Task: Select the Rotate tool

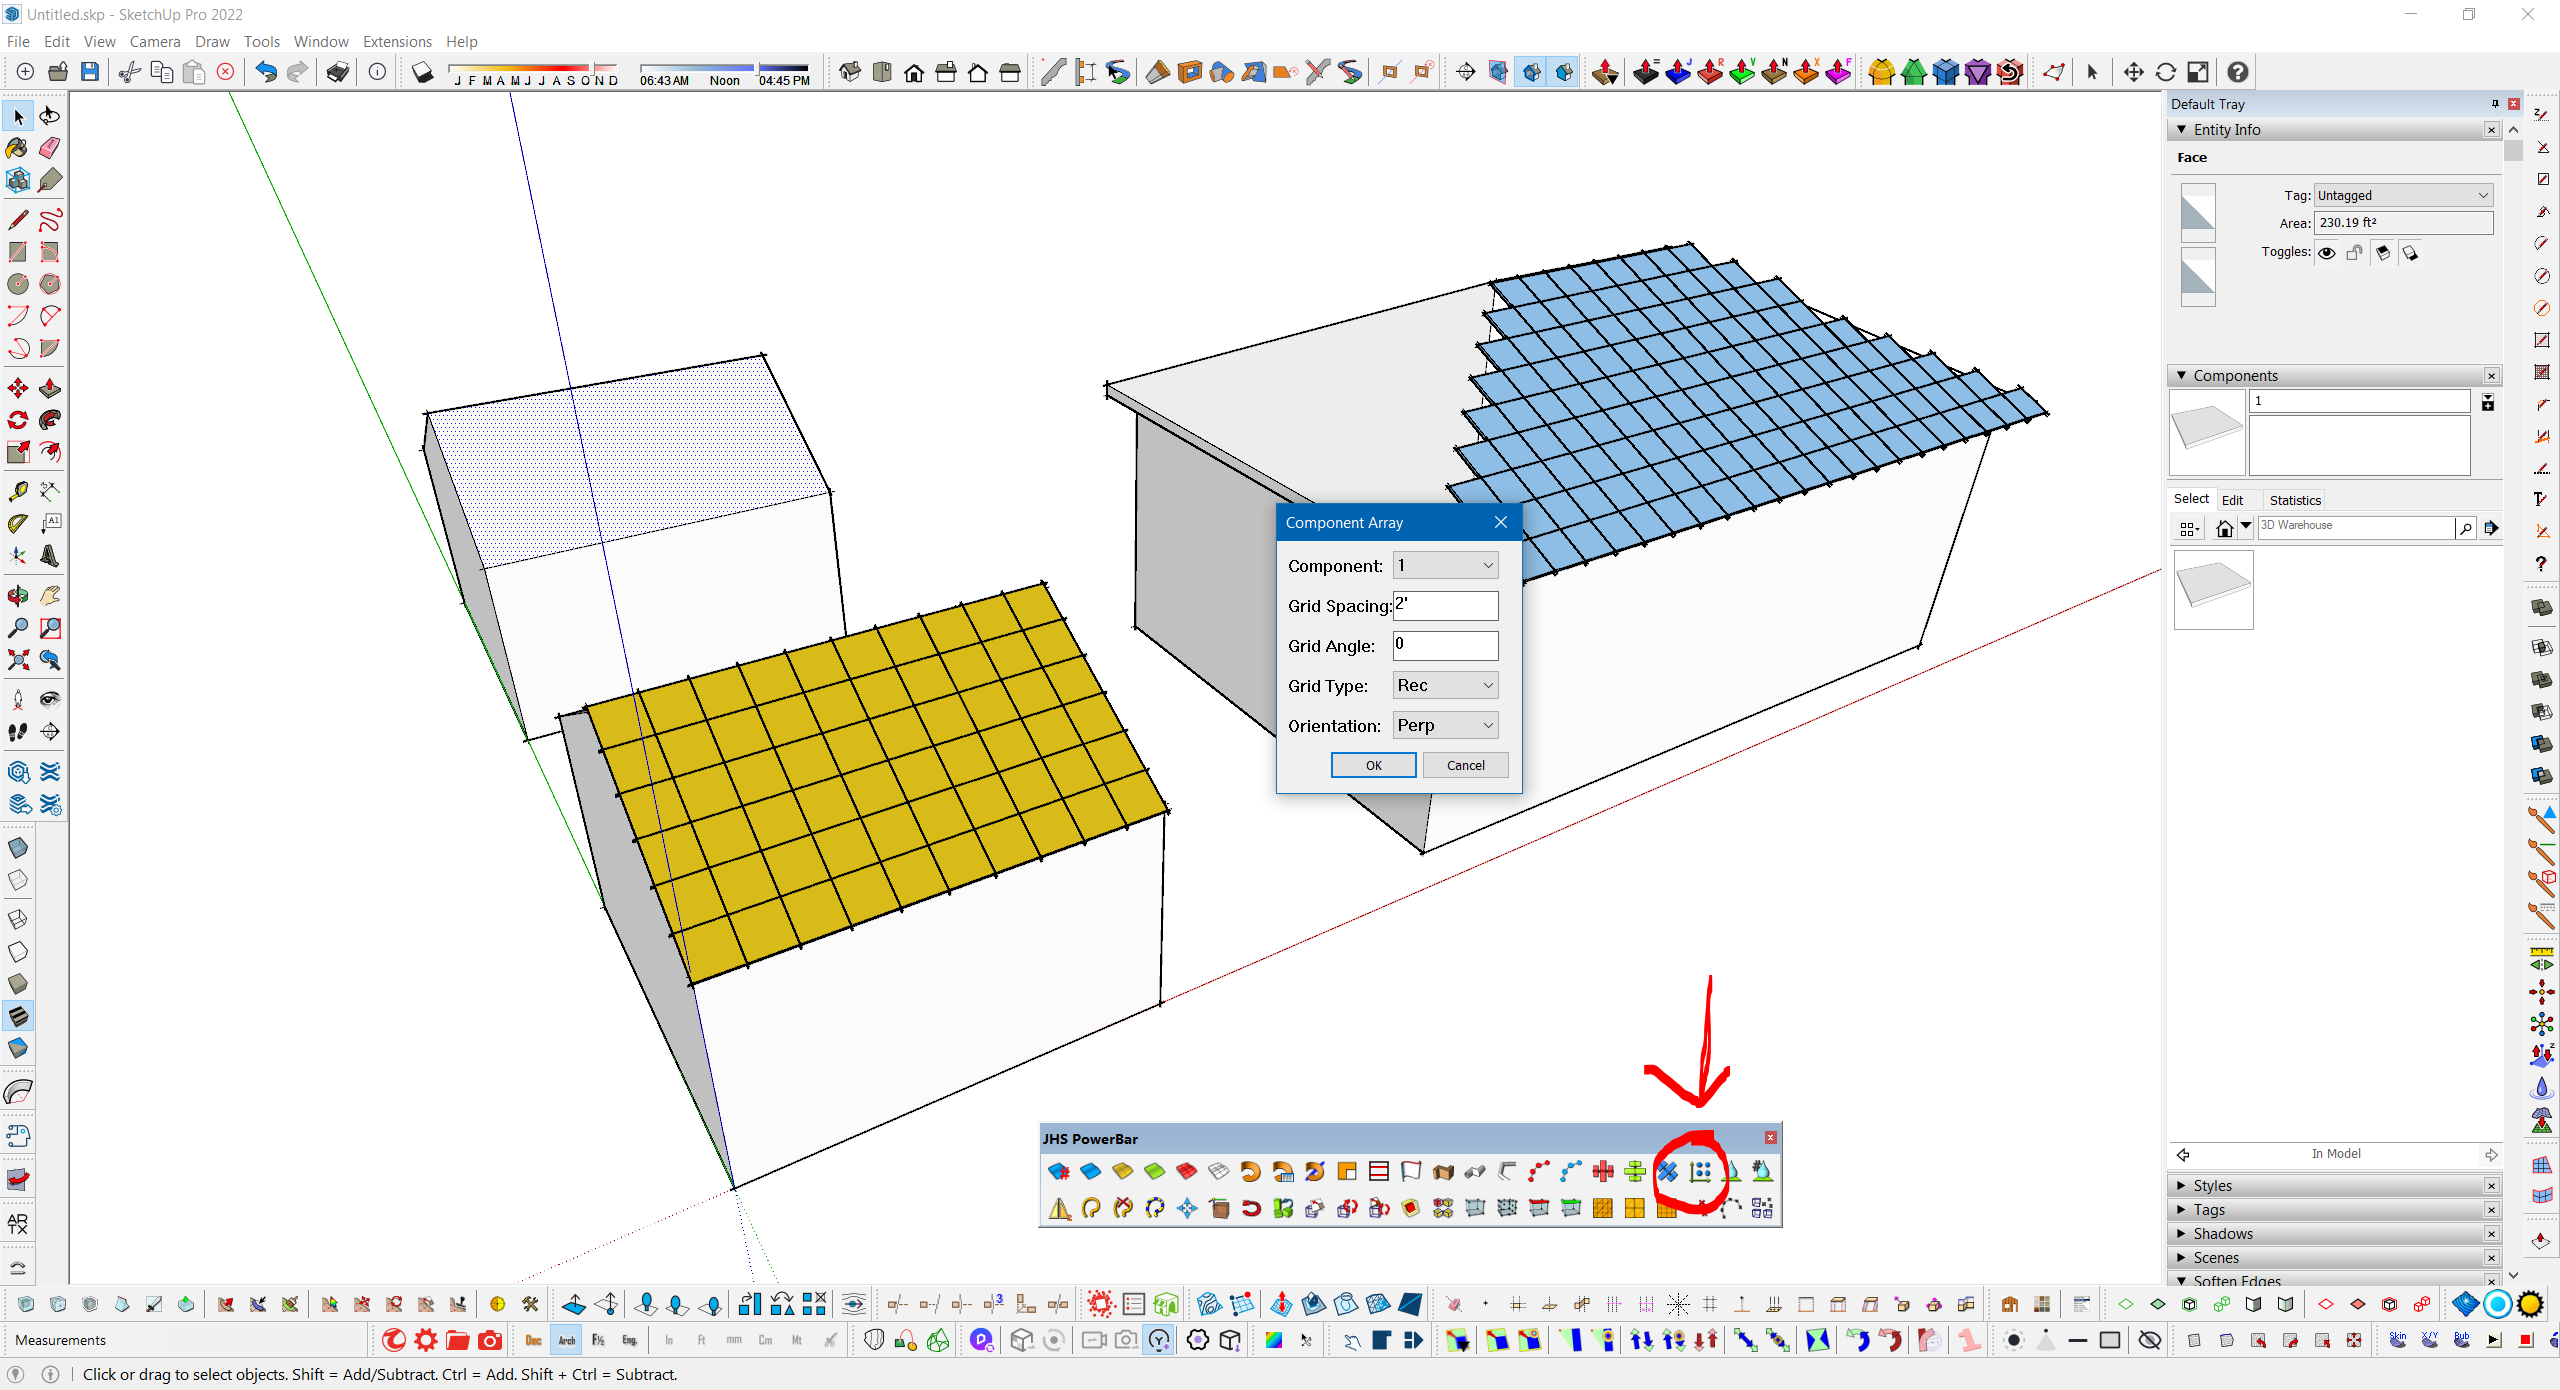Action: (17, 420)
